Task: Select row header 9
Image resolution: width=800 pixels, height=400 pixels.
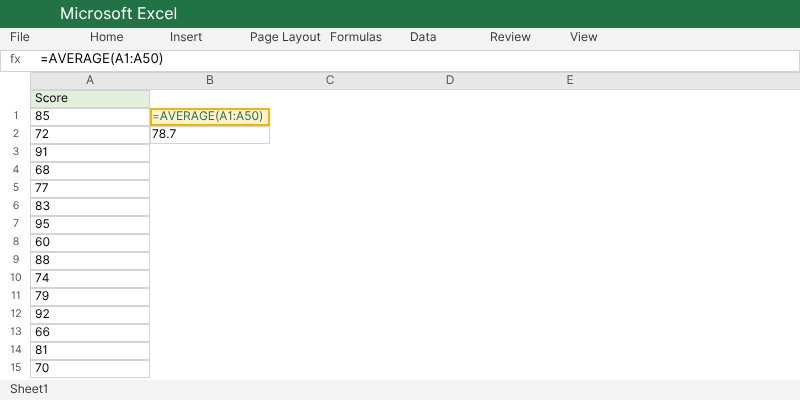Action: tap(15, 259)
